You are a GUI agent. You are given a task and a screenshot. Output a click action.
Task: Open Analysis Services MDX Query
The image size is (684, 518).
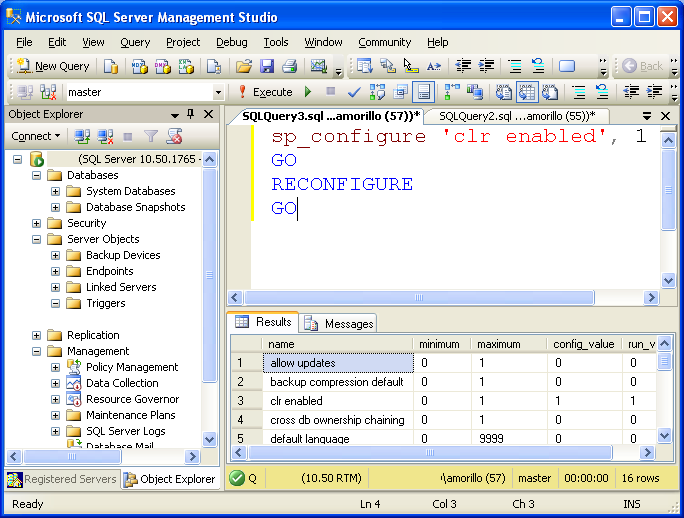(x=140, y=66)
